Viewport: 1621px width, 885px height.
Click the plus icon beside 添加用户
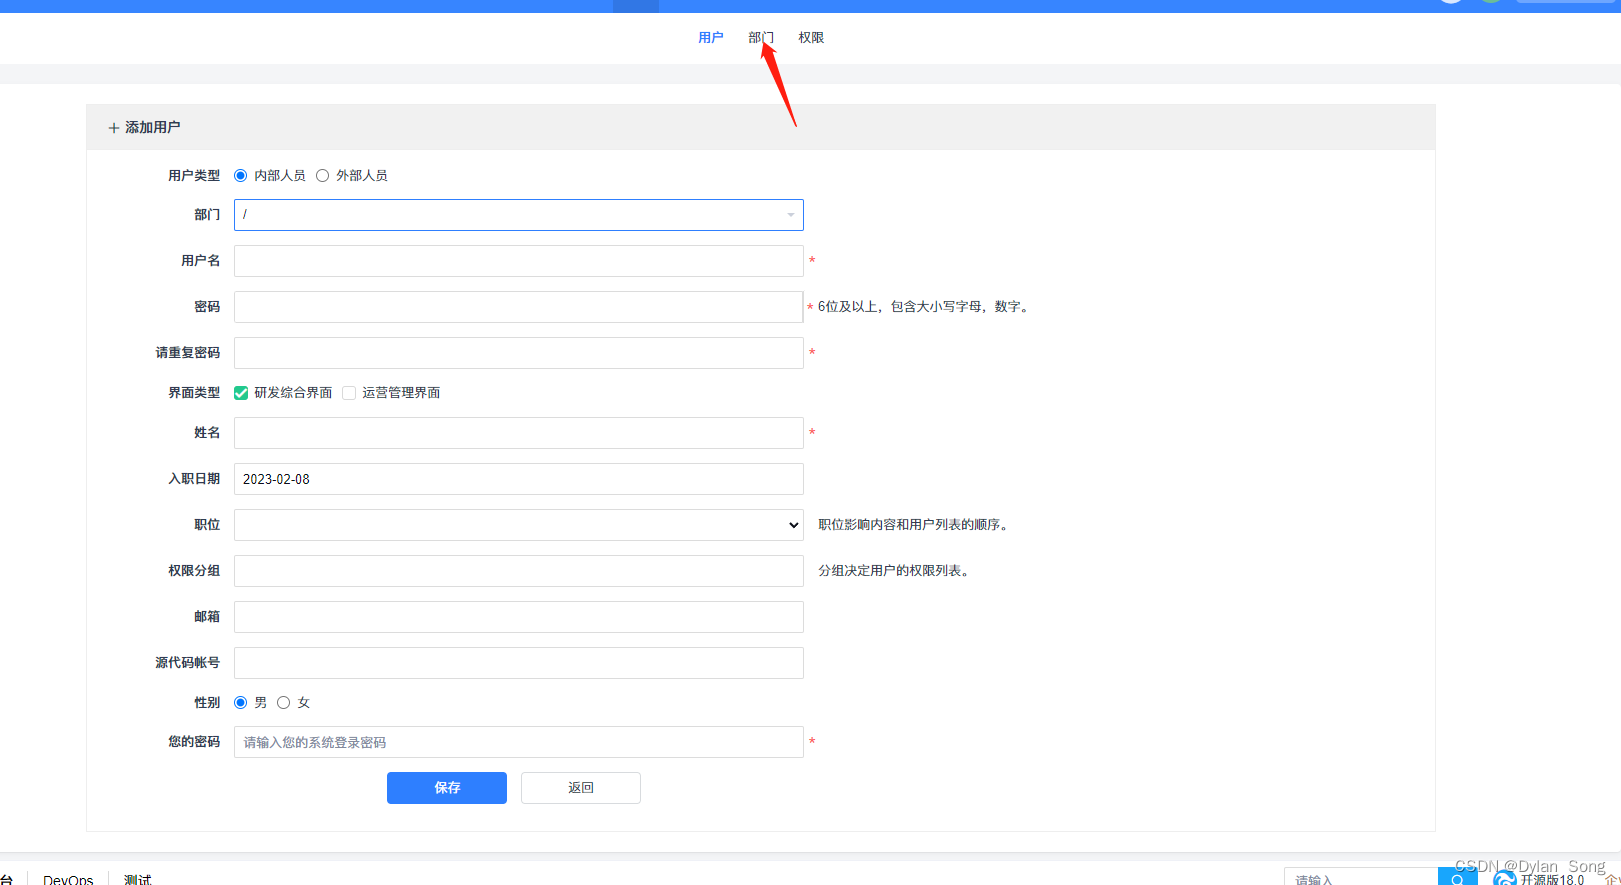click(x=114, y=128)
